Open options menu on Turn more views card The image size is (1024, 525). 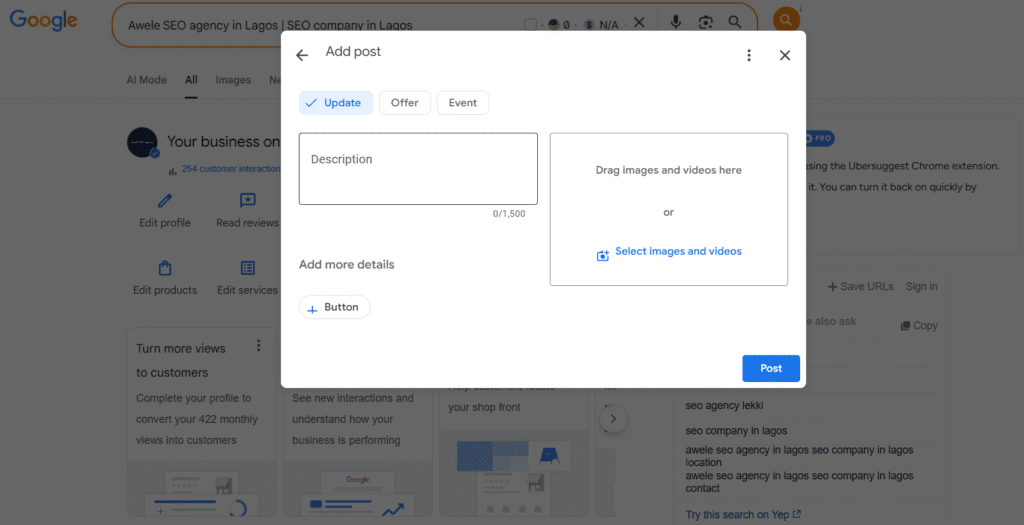coord(258,346)
